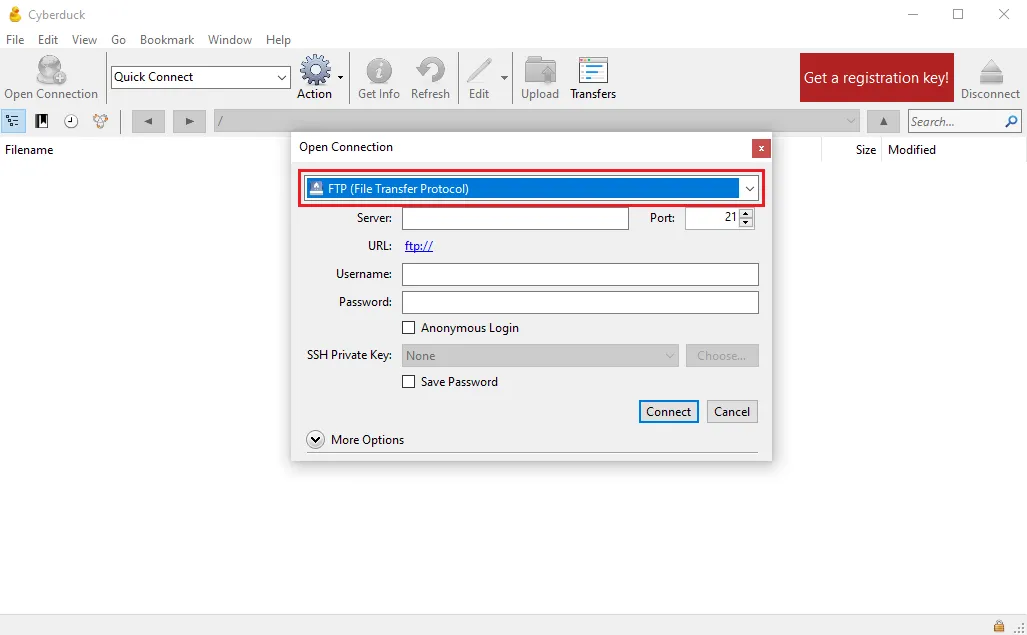Sort by Filename column header
The image size is (1027, 635).
[x=29, y=150]
